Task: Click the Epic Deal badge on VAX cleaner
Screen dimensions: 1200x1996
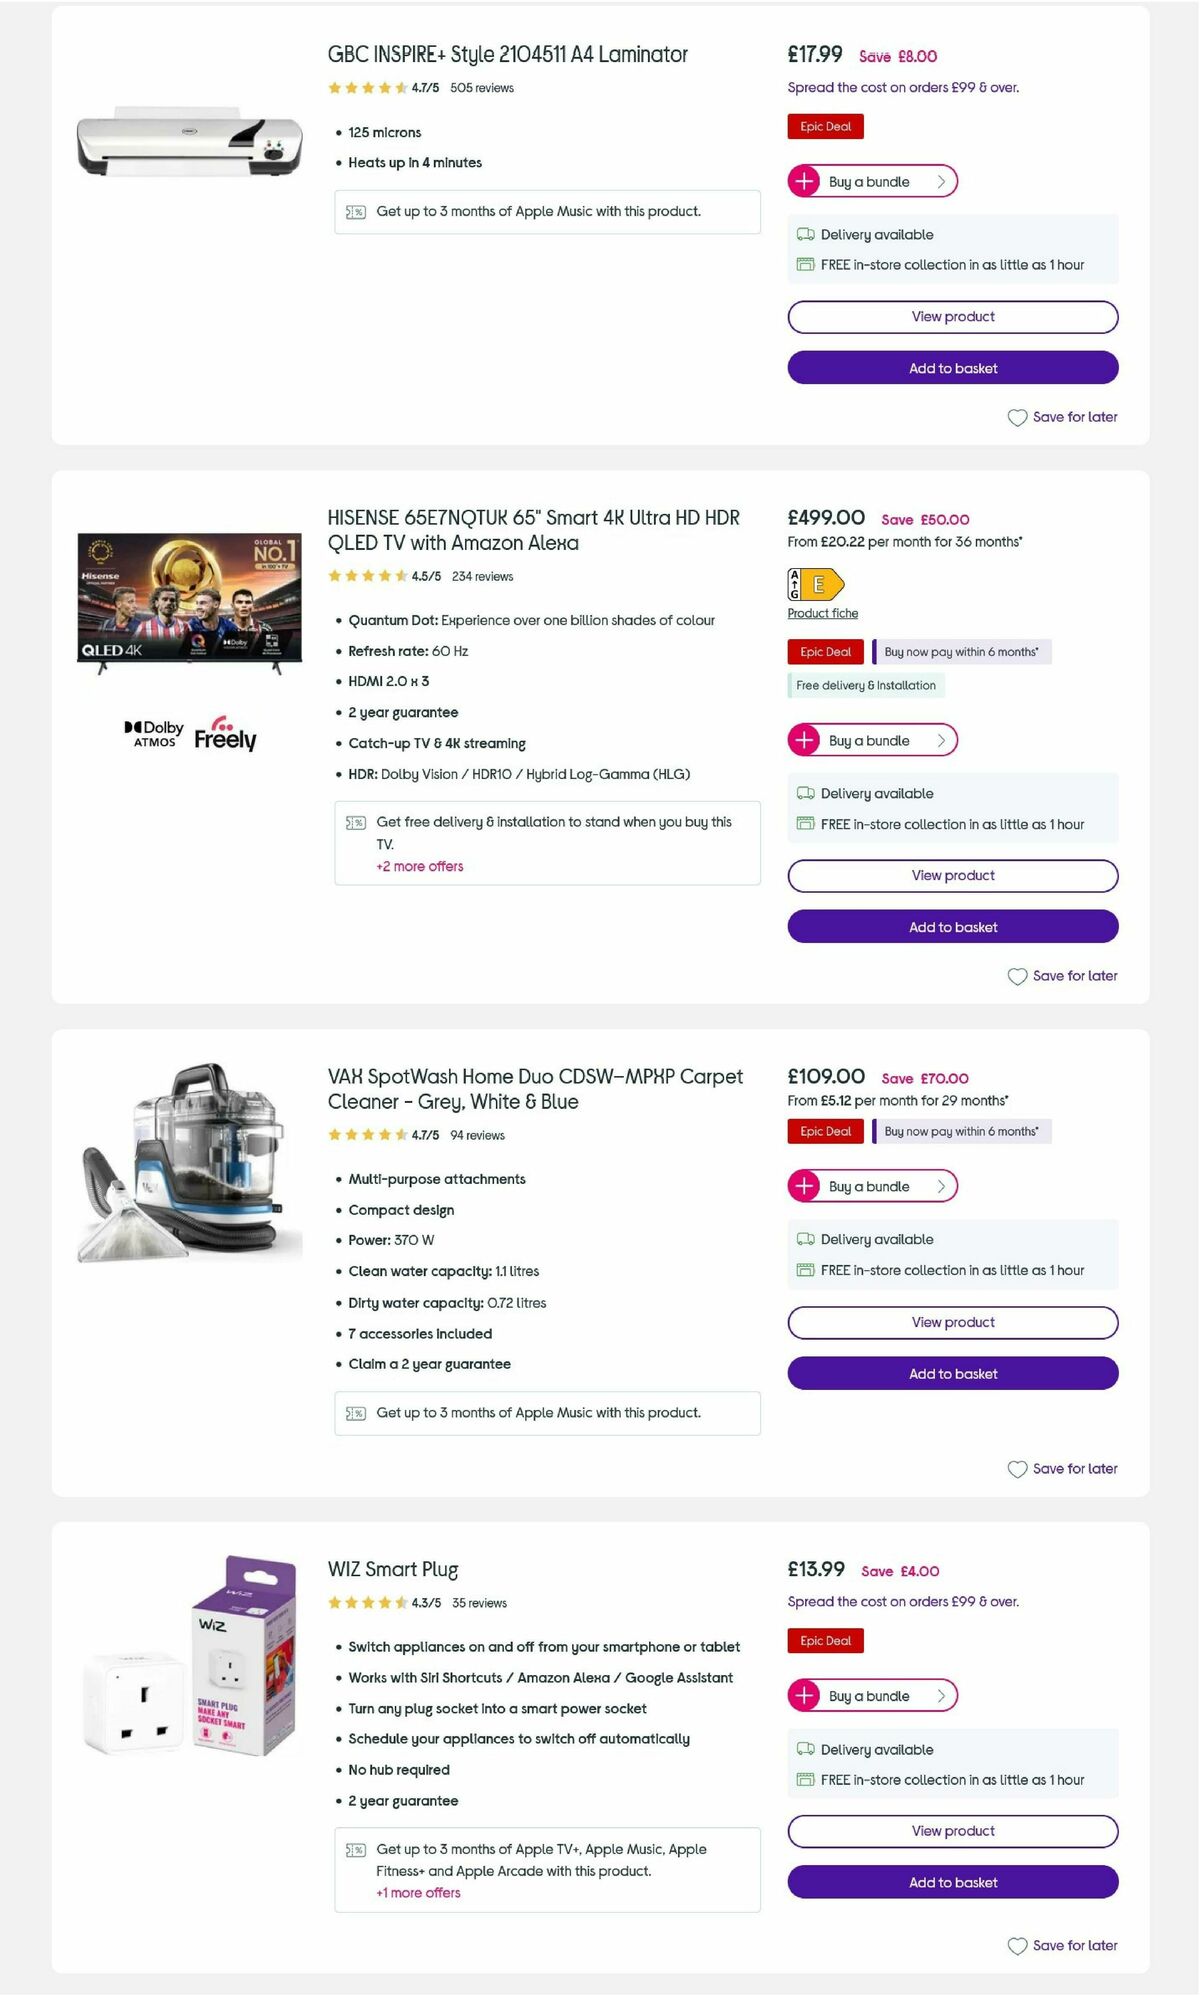Action: pos(824,1131)
